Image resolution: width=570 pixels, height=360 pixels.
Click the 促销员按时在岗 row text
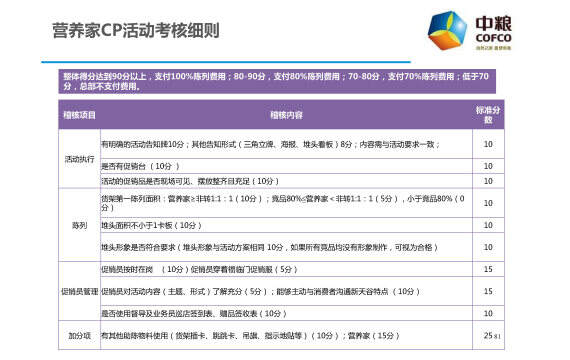199,269
